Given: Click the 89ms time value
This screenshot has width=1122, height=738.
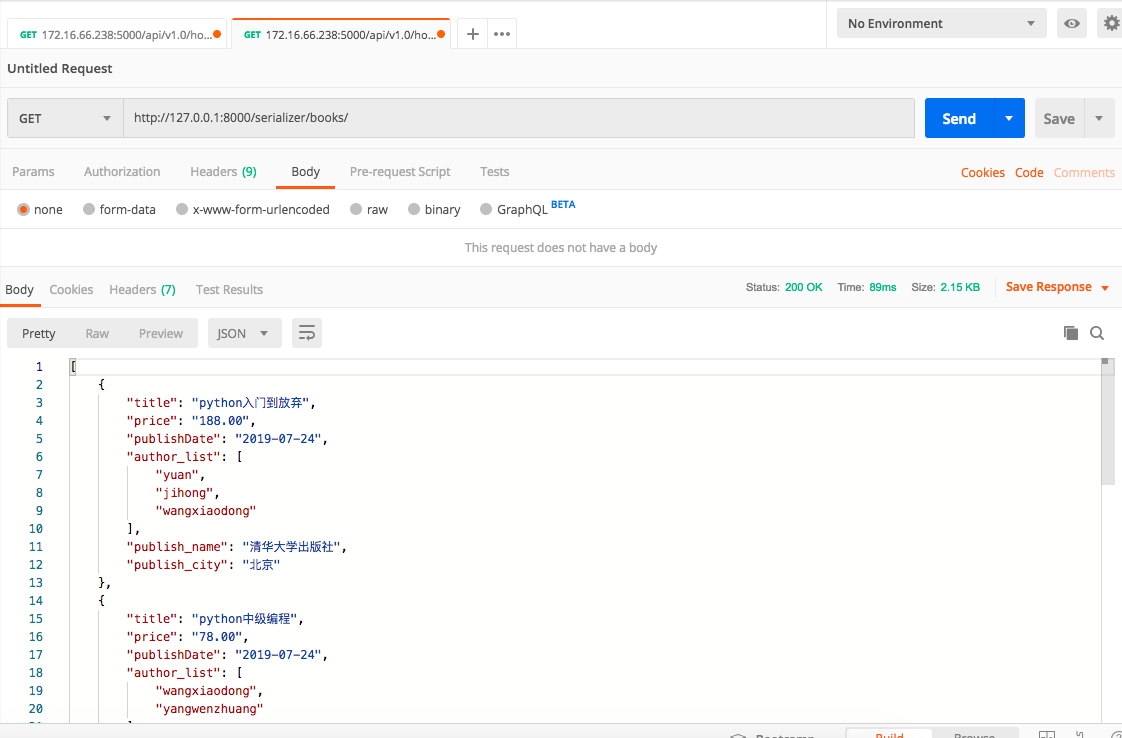Looking at the screenshot, I should (x=882, y=287).
